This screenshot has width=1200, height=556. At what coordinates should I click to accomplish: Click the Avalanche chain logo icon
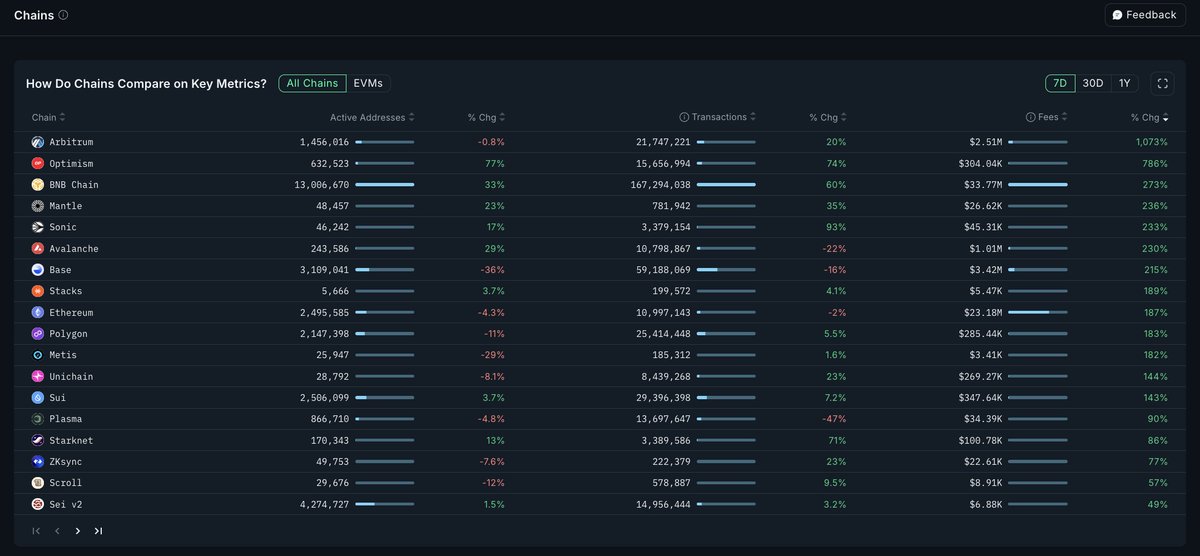coord(38,248)
